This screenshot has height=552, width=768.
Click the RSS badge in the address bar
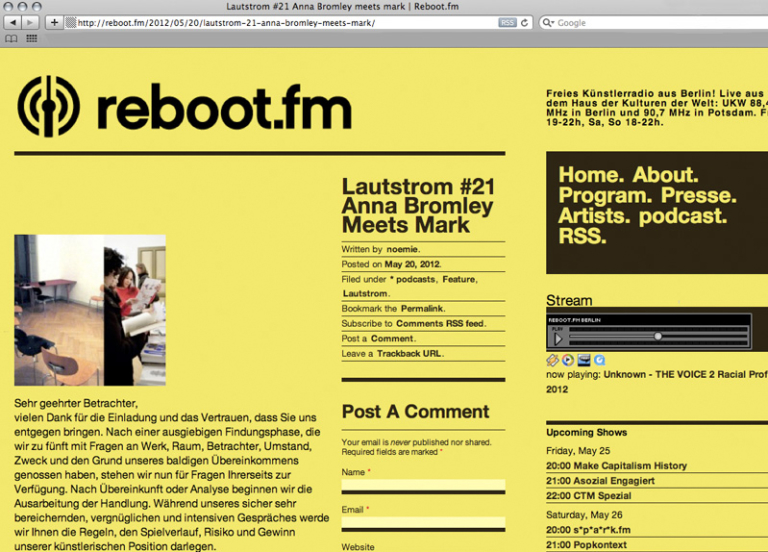click(x=507, y=23)
